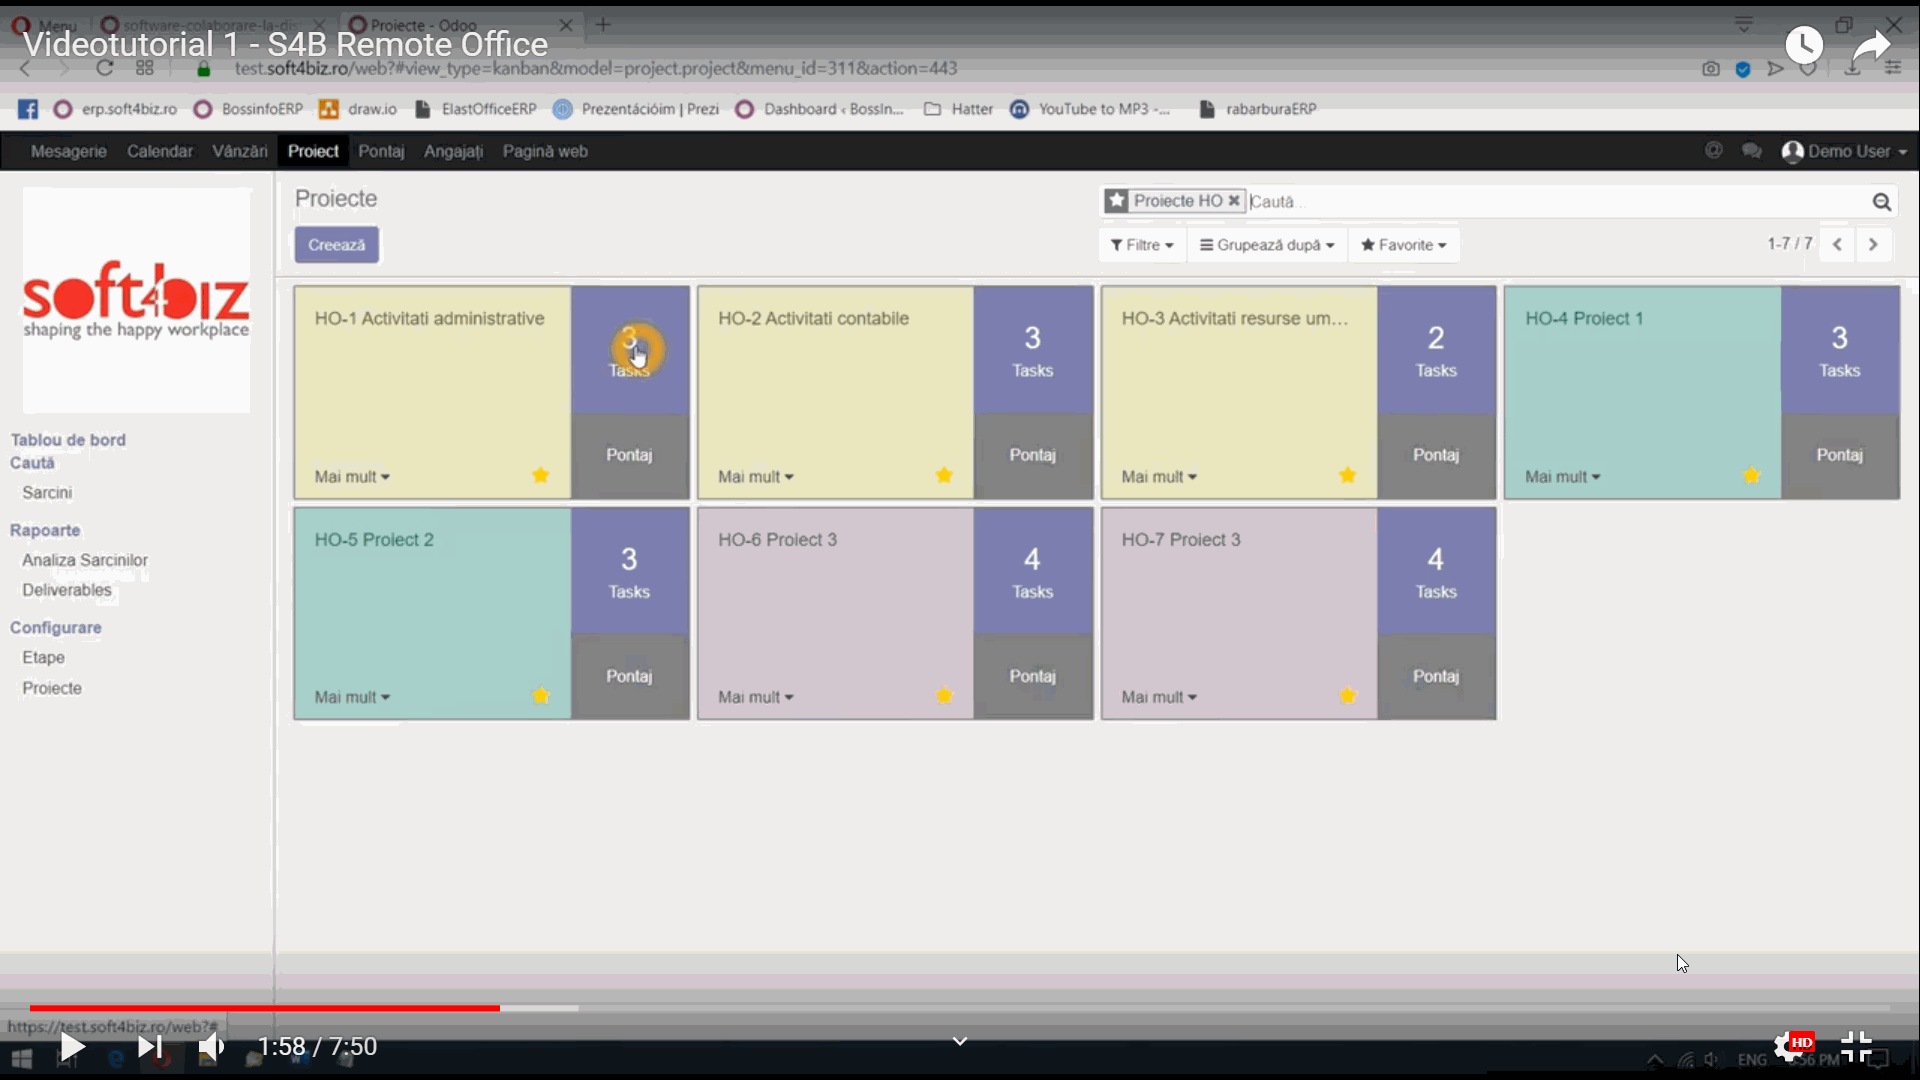Expand the Filtre dropdown
Screen dimensions: 1920x1080
click(x=1142, y=245)
